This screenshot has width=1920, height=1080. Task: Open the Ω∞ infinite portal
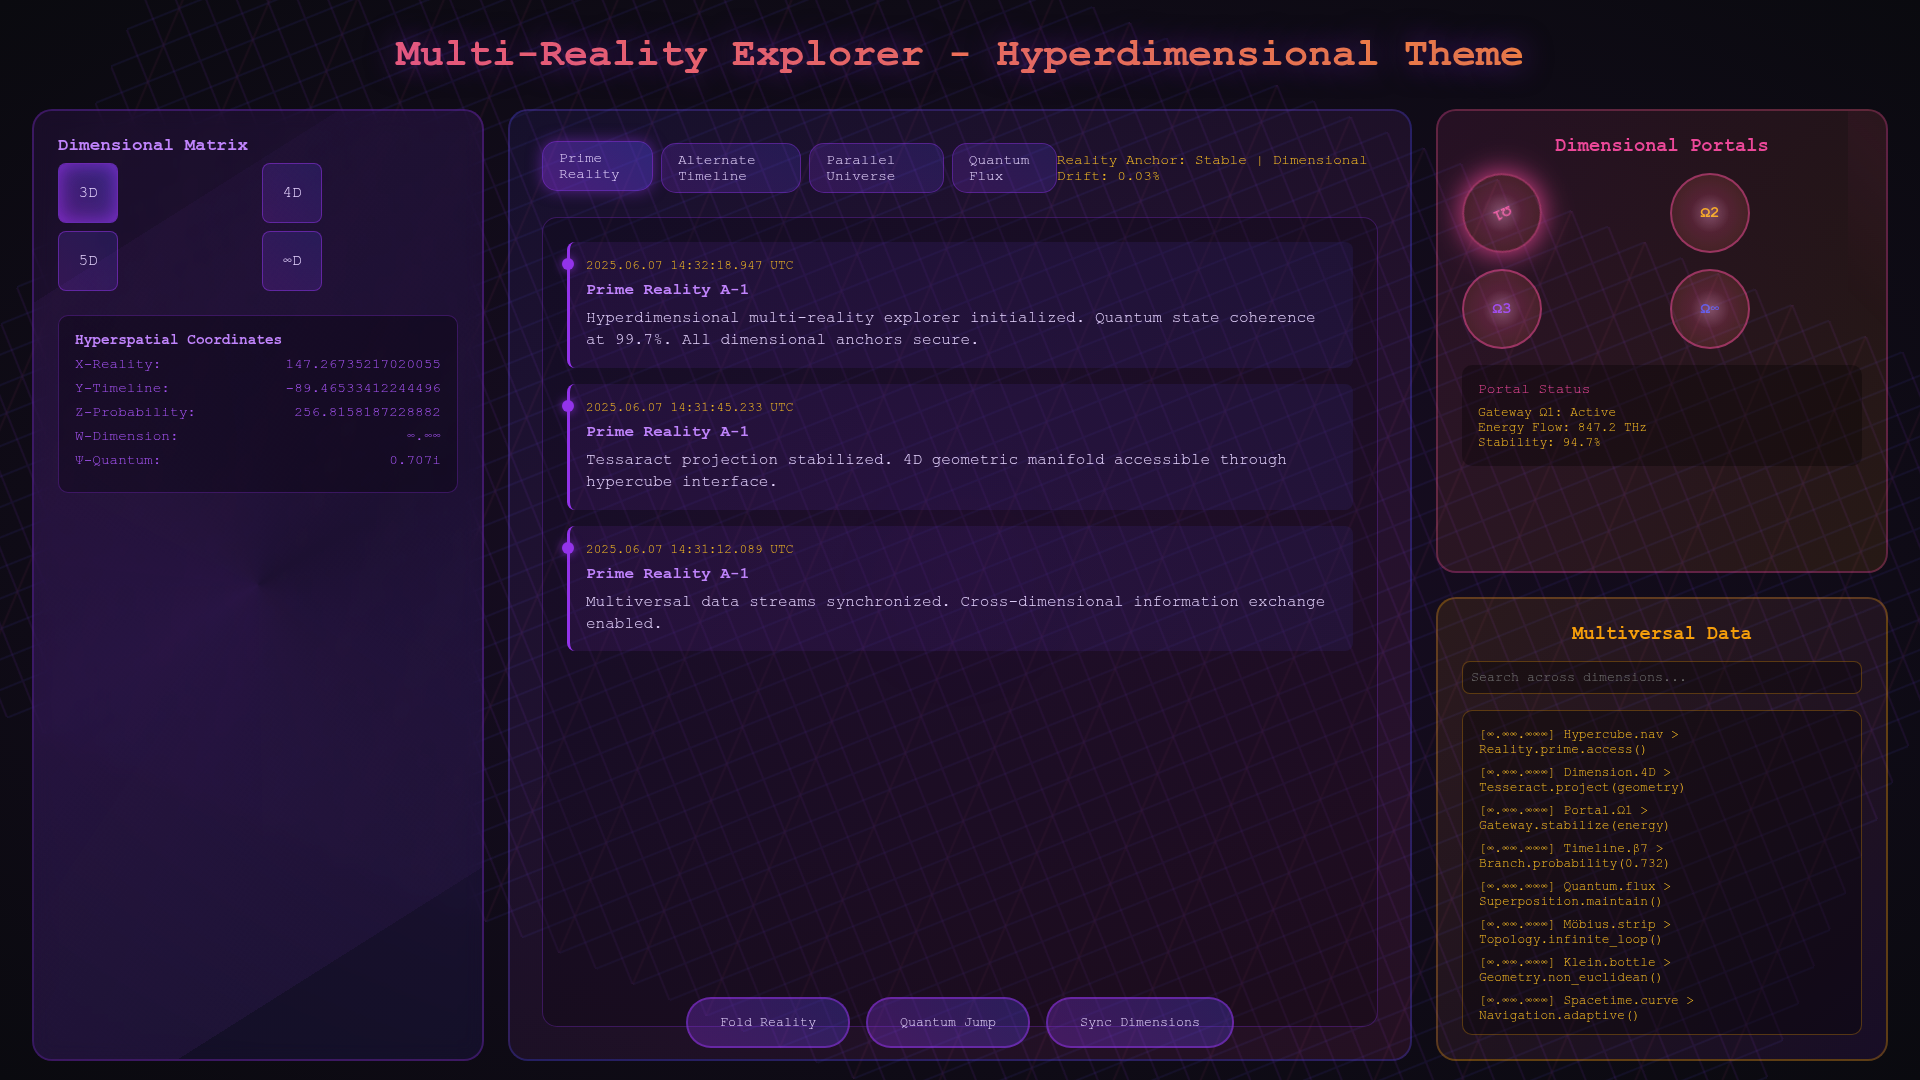tap(1709, 309)
